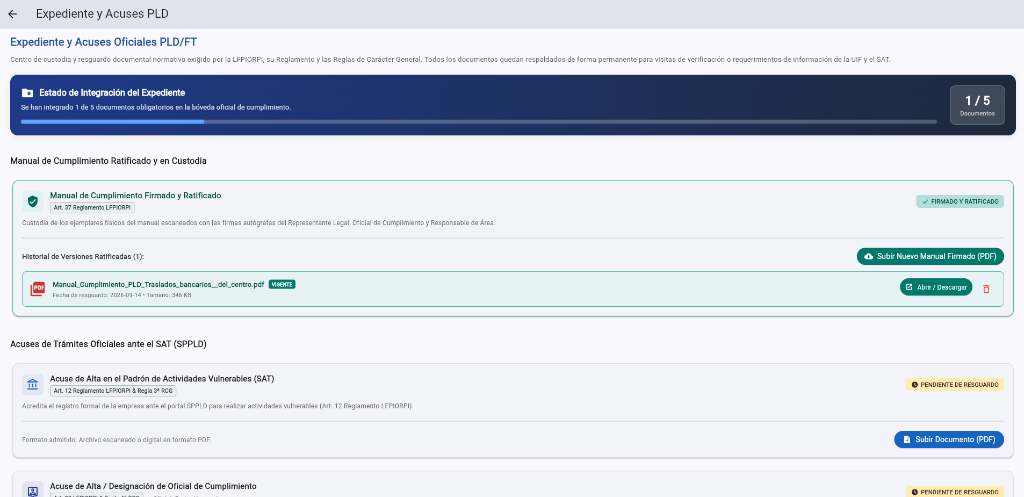This screenshot has width=1024, height=497.
Task: Click Acuse de Alta en el Padrón title
Action: point(163,379)
